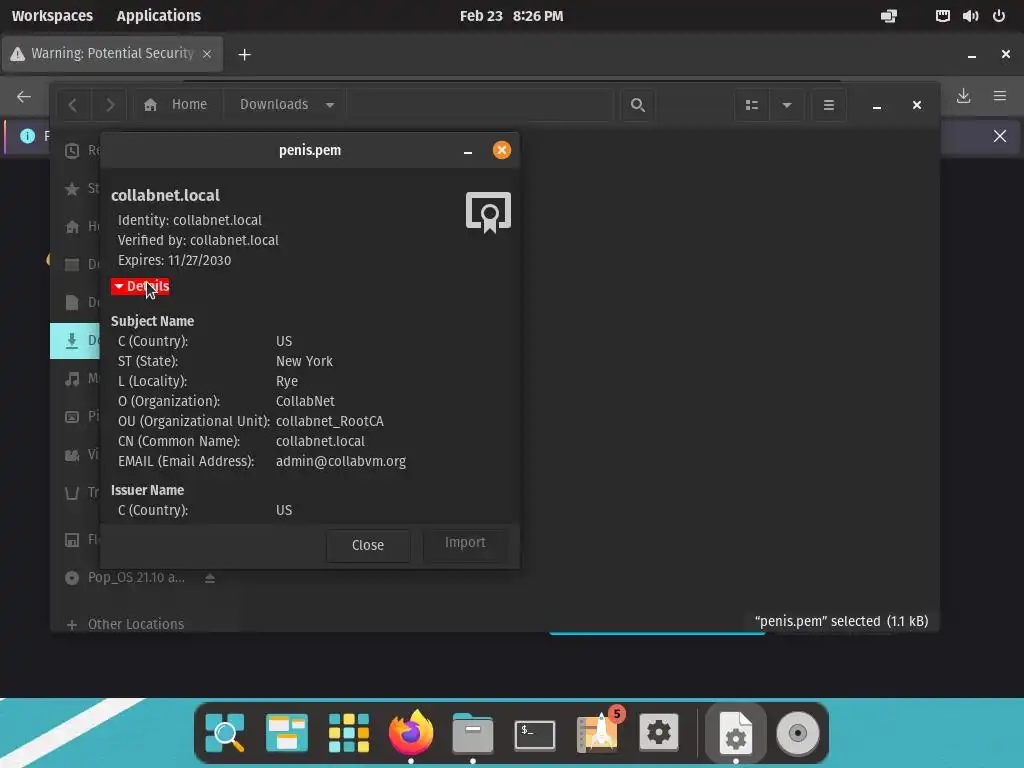Screen dimensions: 1024x768
Task: Open the power menu icon
Action: tap(999, 16)
